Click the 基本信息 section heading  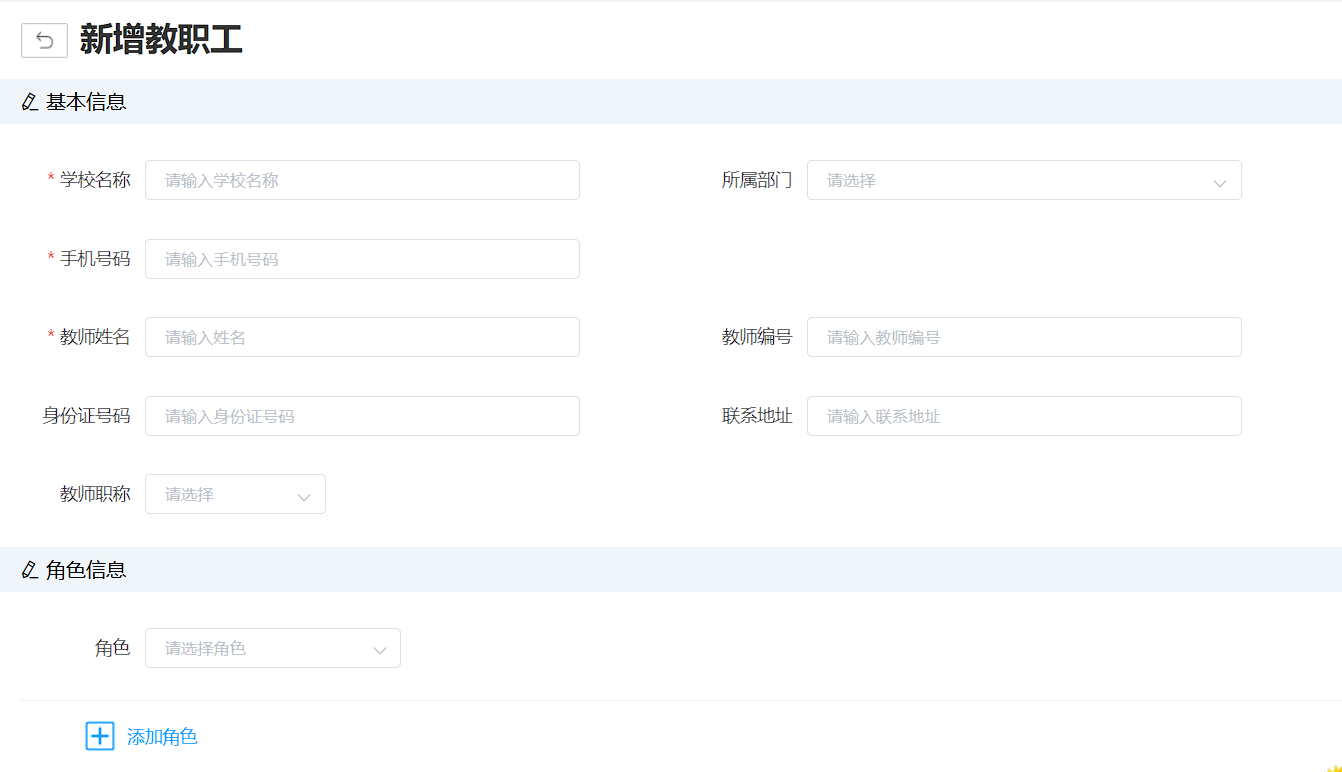[86, 102]
